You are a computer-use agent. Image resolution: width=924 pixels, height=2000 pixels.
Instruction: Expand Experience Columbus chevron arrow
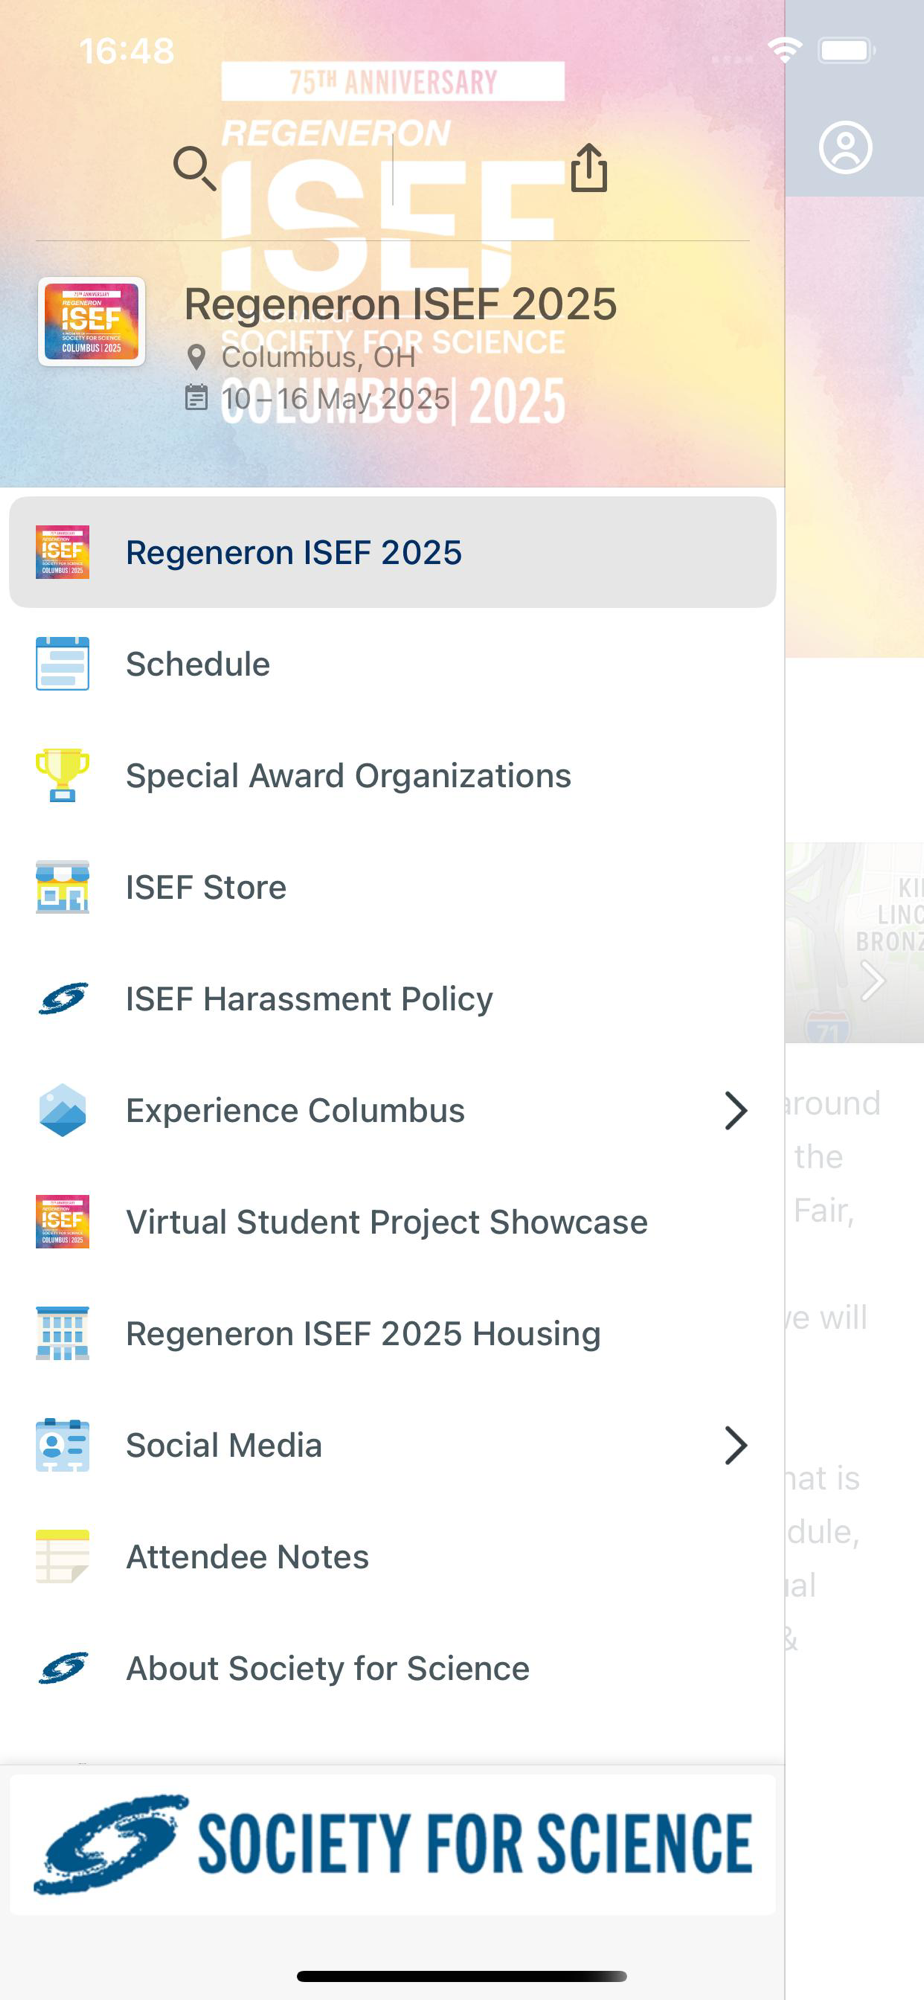click(x=736, y=1110)
